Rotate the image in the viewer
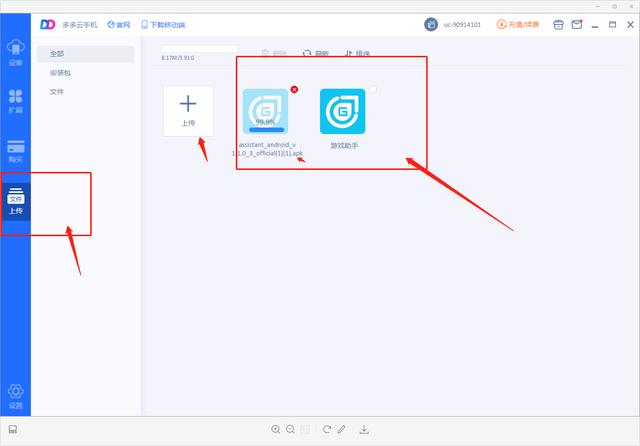640x446 pixels. click(327, 429)
